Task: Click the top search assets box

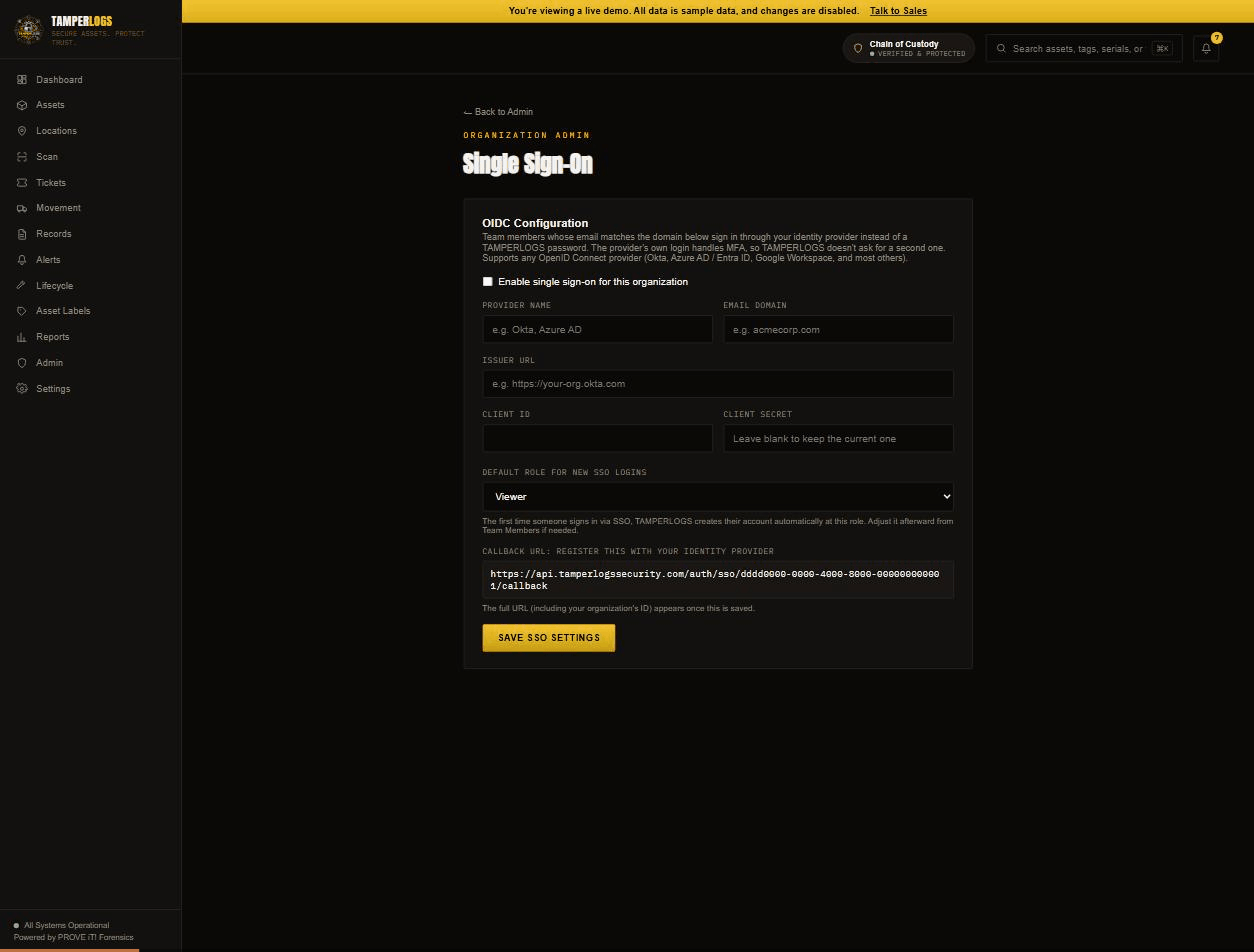Action: pos(1084,48)
